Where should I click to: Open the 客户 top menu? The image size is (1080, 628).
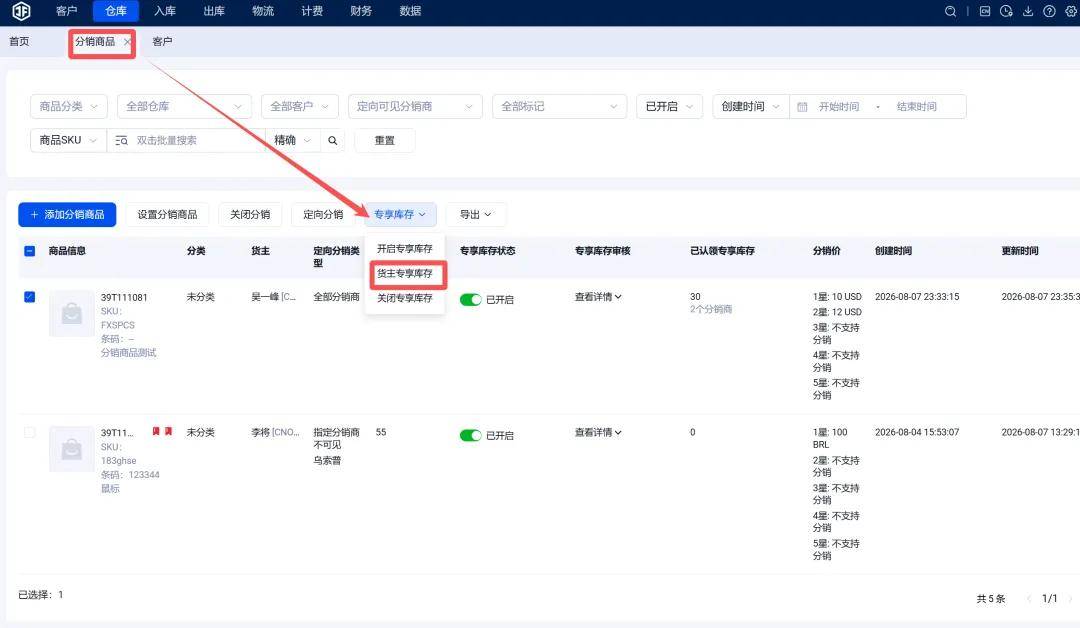tap(67, 11)
